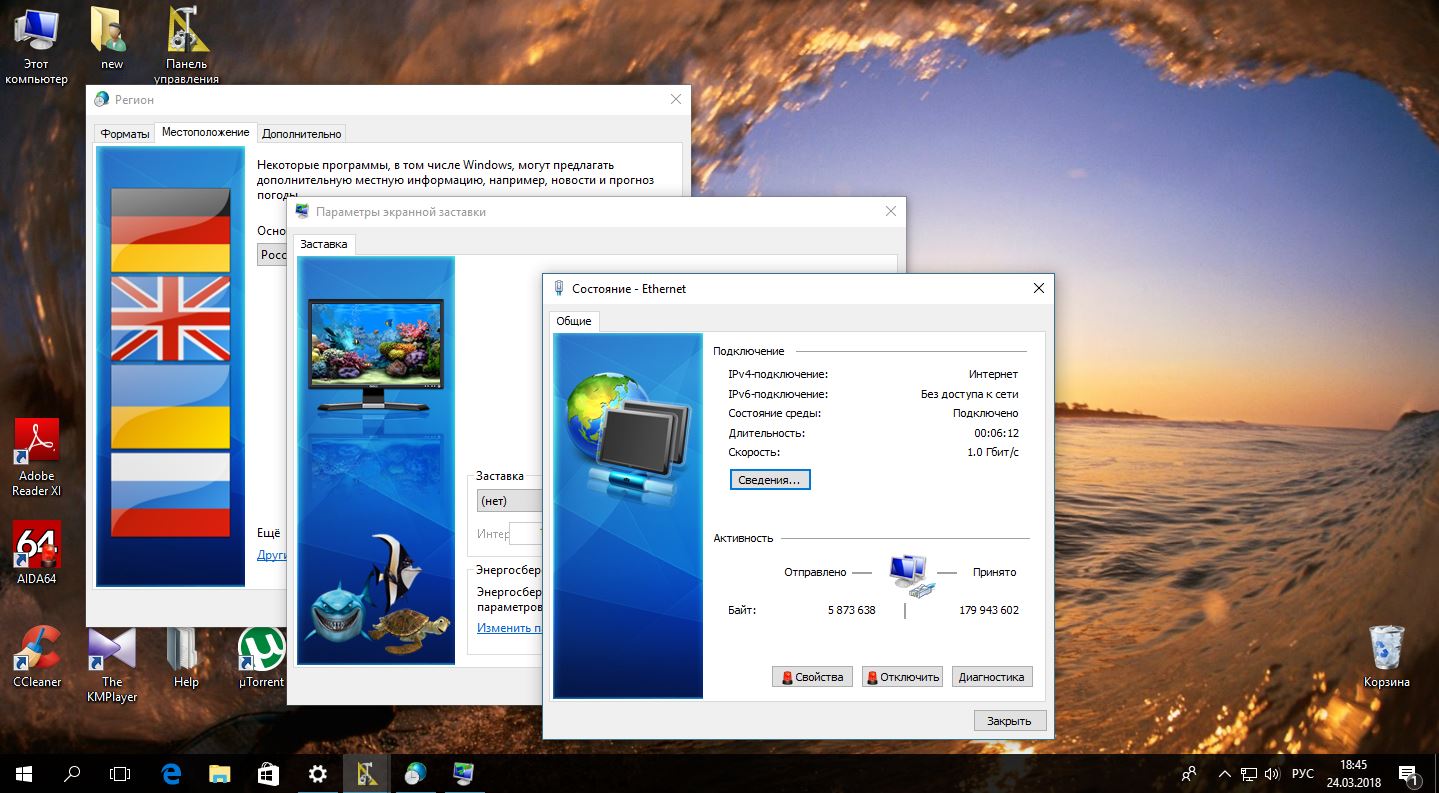This screenshot has width=1439, height=793.
Task: Open the Windows Start menu
Action: (24, 773)
